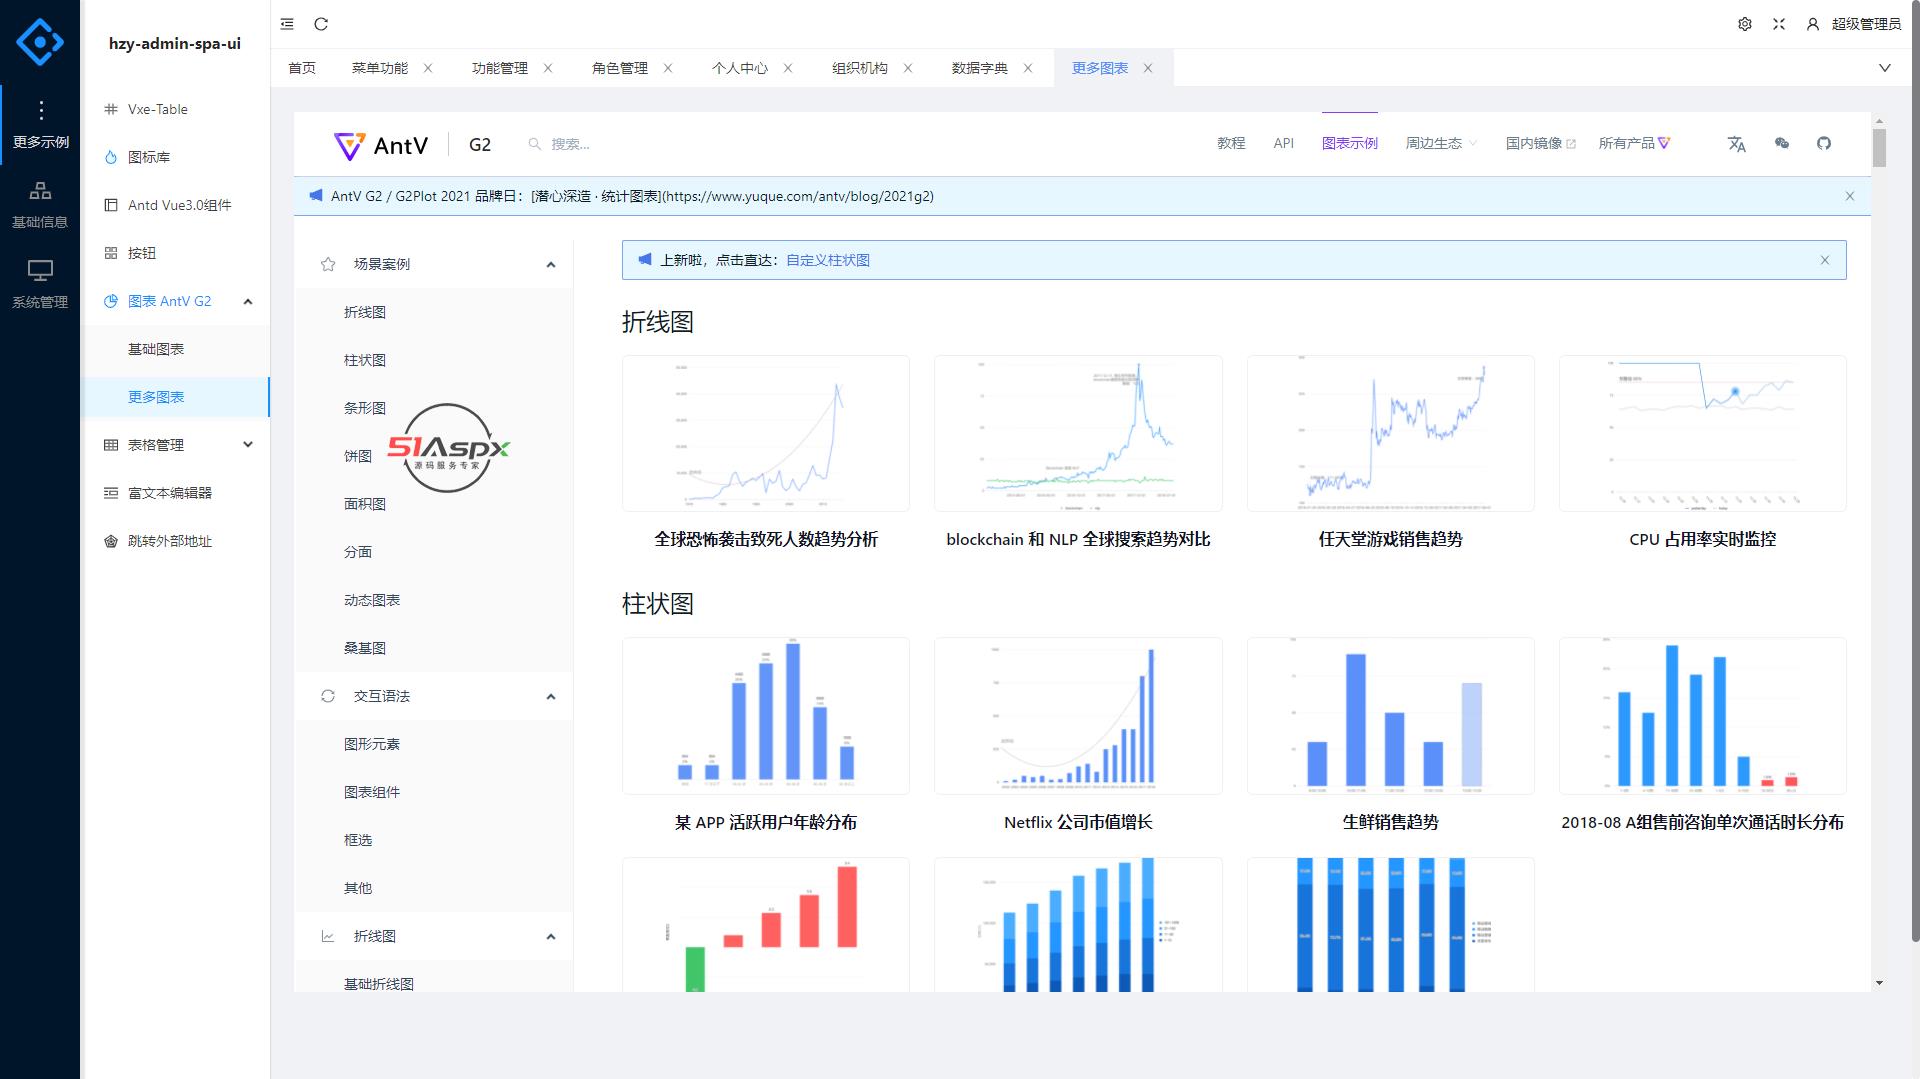
Task: Open the API nav link
Action: (x=1284, y=143)
